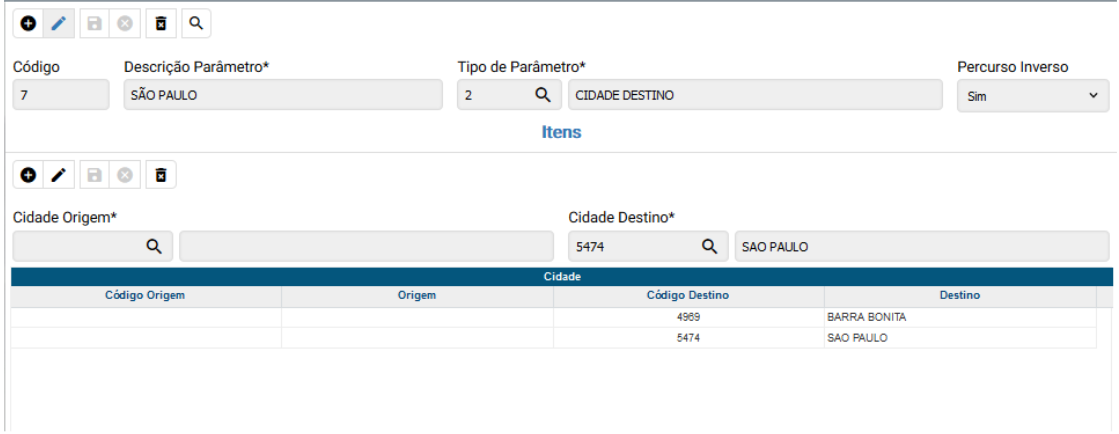Click the delete trash icon in top toolbar
This screenshot has height=434, width=1119.
[160, 22]
